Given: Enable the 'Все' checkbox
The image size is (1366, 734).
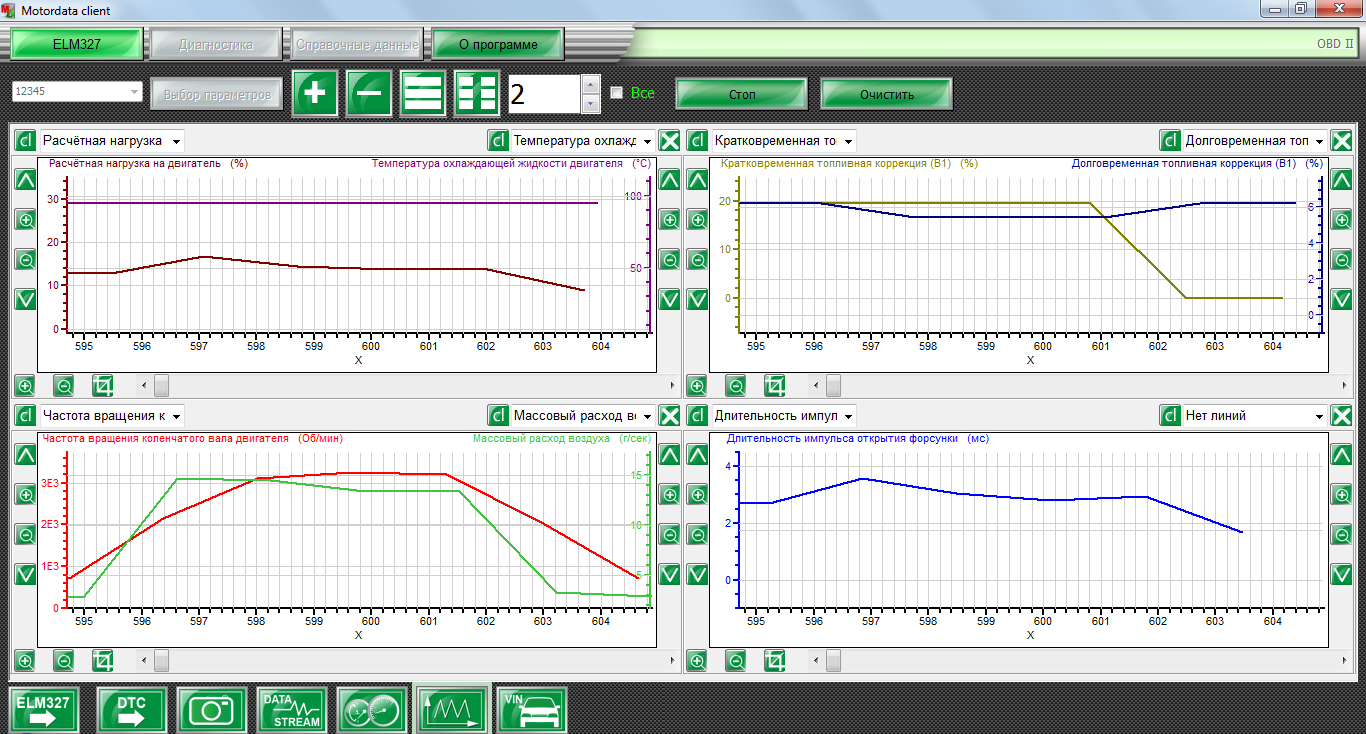Looking at the screenshot, I should pos(617,93).
